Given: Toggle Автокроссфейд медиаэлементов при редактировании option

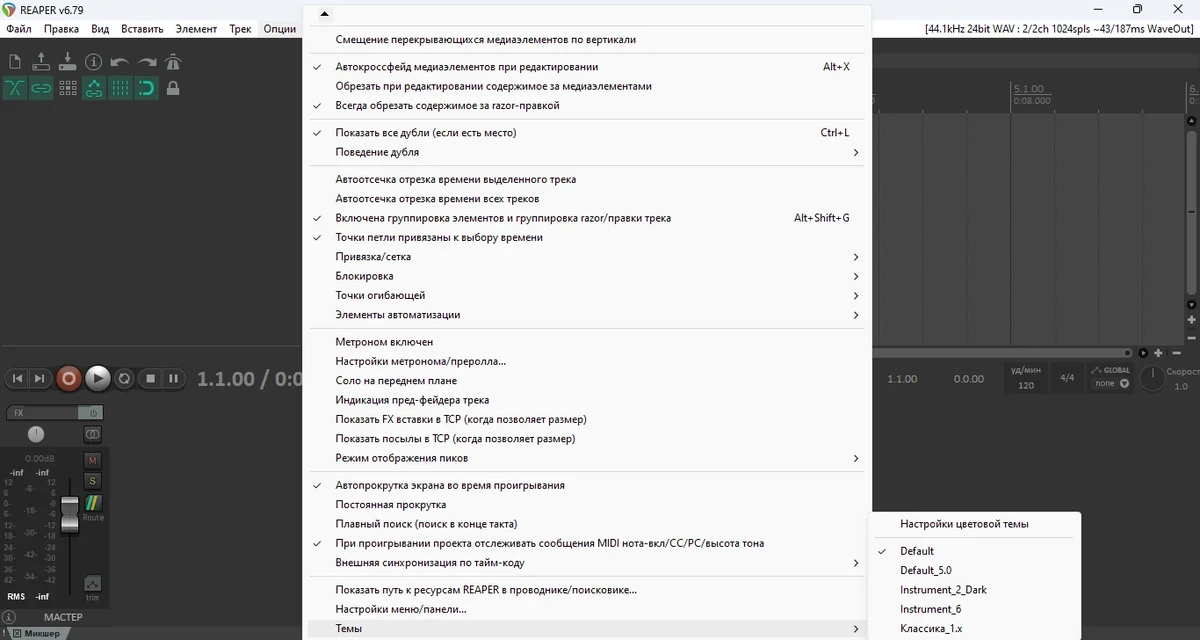Looking at the screenshot, I should (586, 67).
